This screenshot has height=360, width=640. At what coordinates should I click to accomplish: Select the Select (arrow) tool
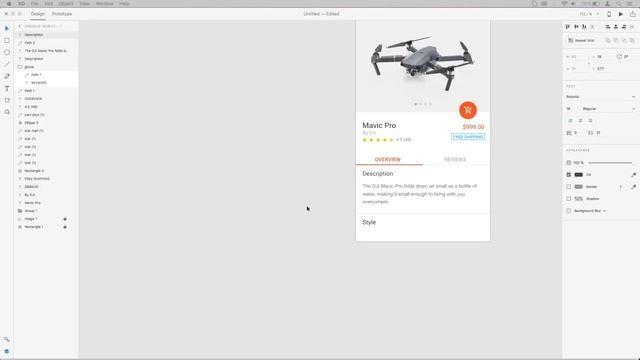[7, 29]
